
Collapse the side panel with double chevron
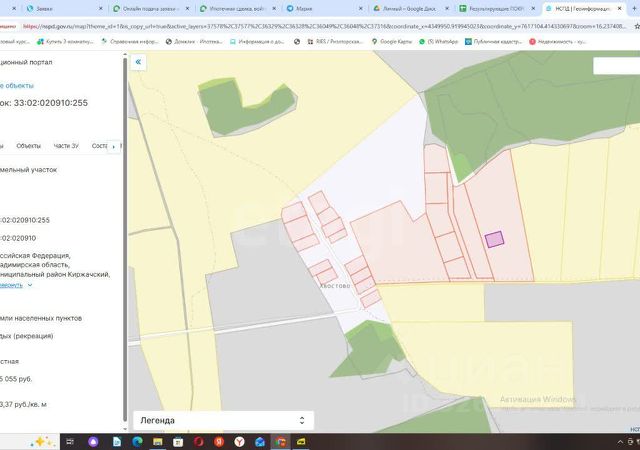coord(138,62)
